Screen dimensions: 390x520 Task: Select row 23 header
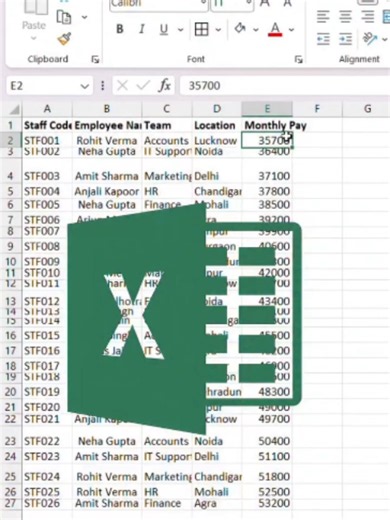pos(11,438)
